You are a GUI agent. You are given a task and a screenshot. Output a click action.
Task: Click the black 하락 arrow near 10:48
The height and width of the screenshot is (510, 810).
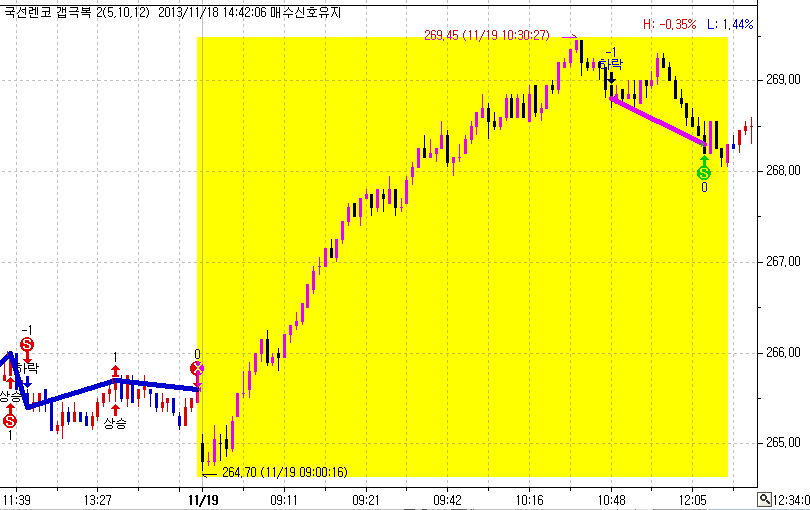coord(612,77)
